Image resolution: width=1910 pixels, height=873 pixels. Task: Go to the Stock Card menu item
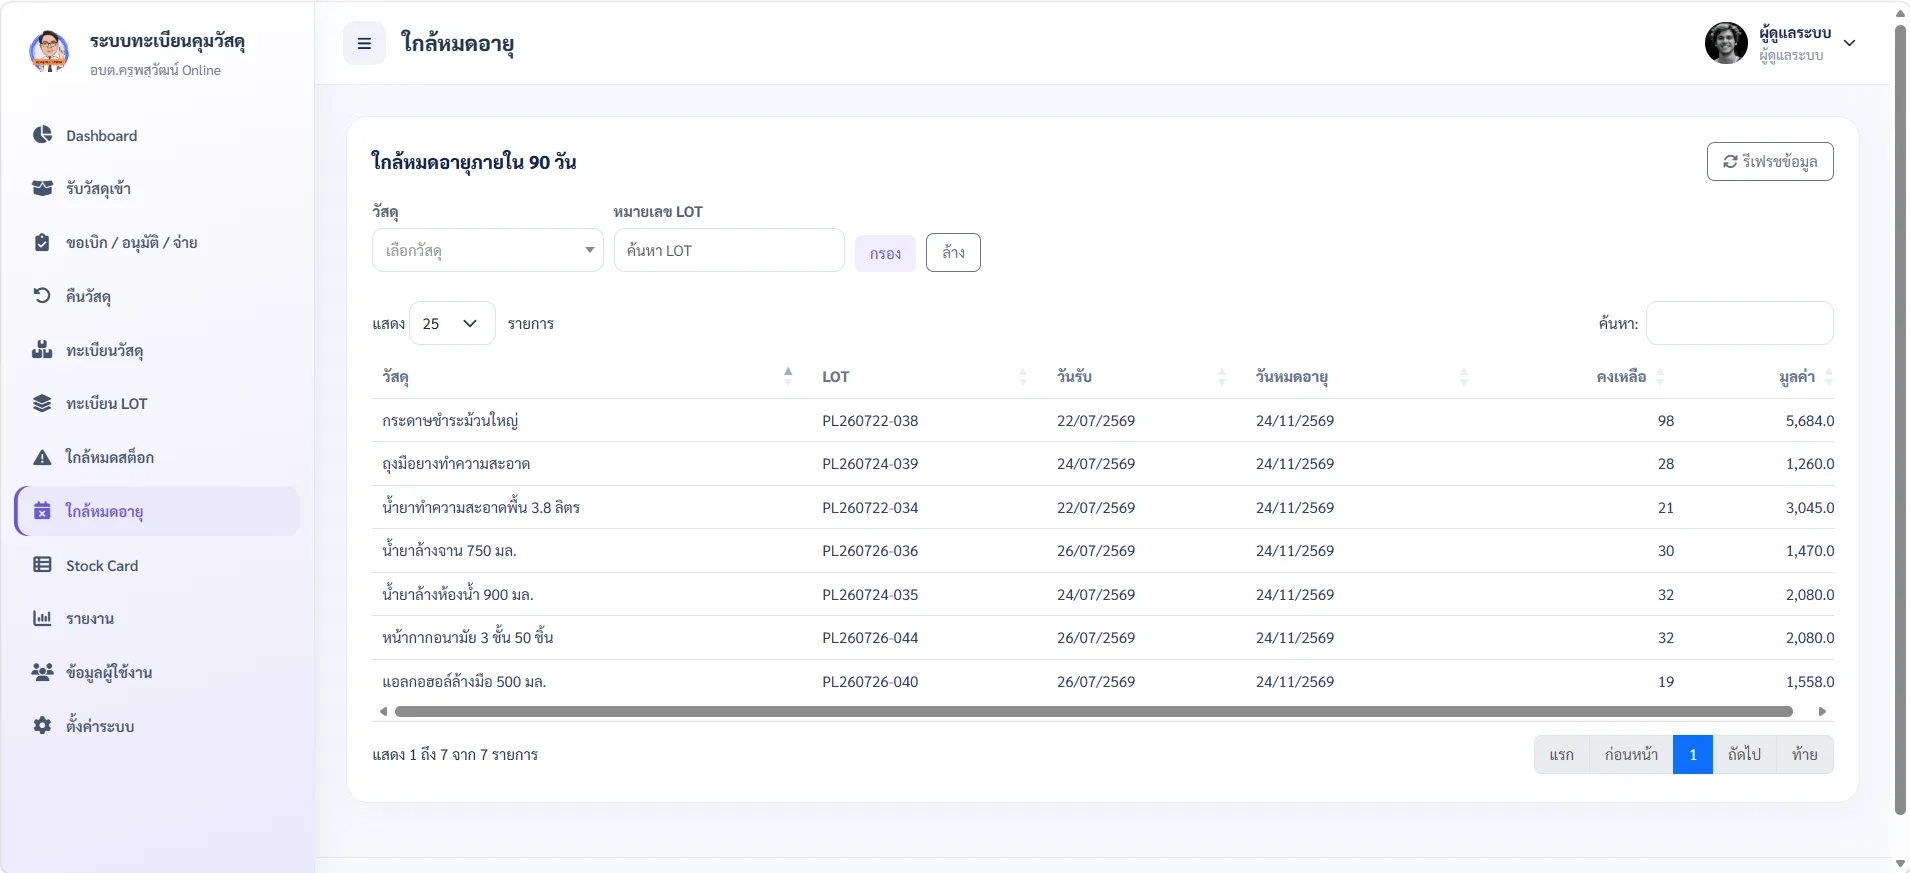[157, 565]
